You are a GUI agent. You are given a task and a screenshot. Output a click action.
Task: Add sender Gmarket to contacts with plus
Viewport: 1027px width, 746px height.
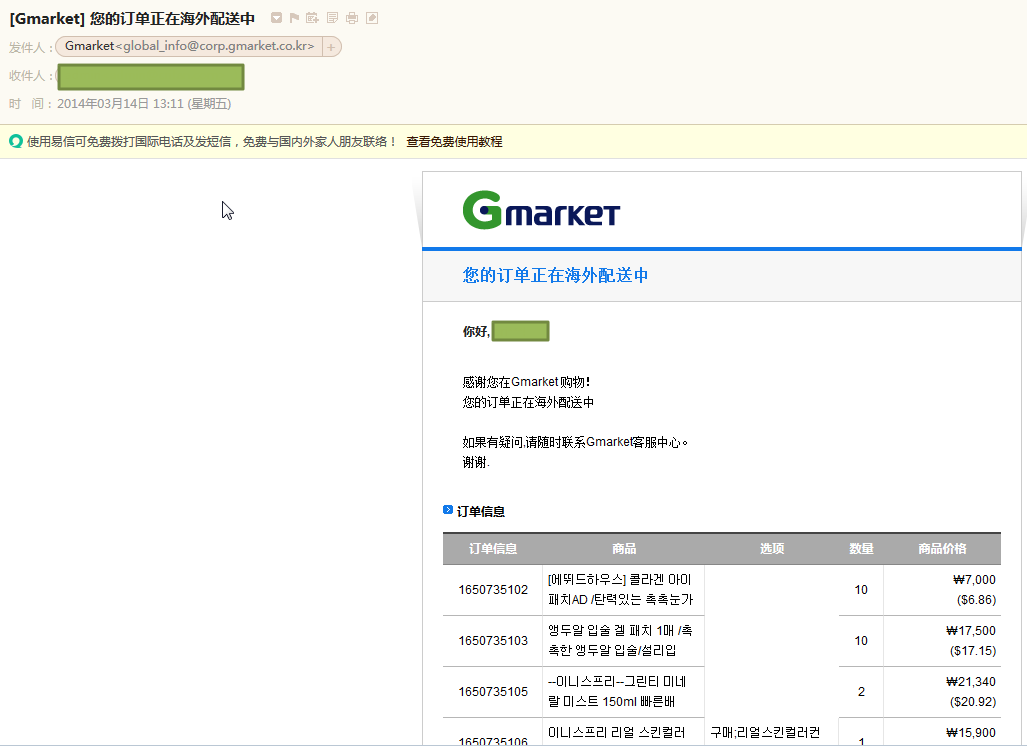(x=331, y=47)
